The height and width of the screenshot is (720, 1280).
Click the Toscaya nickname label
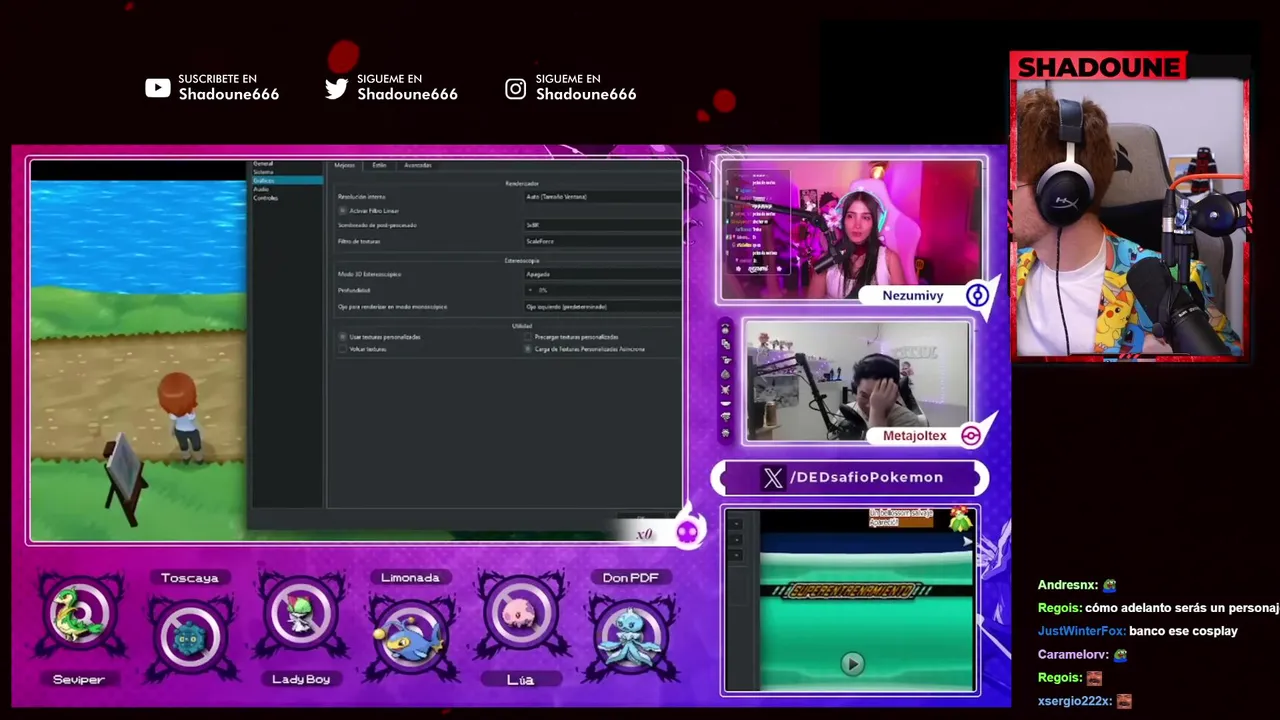pyautogui.click(x=189, y=578)
